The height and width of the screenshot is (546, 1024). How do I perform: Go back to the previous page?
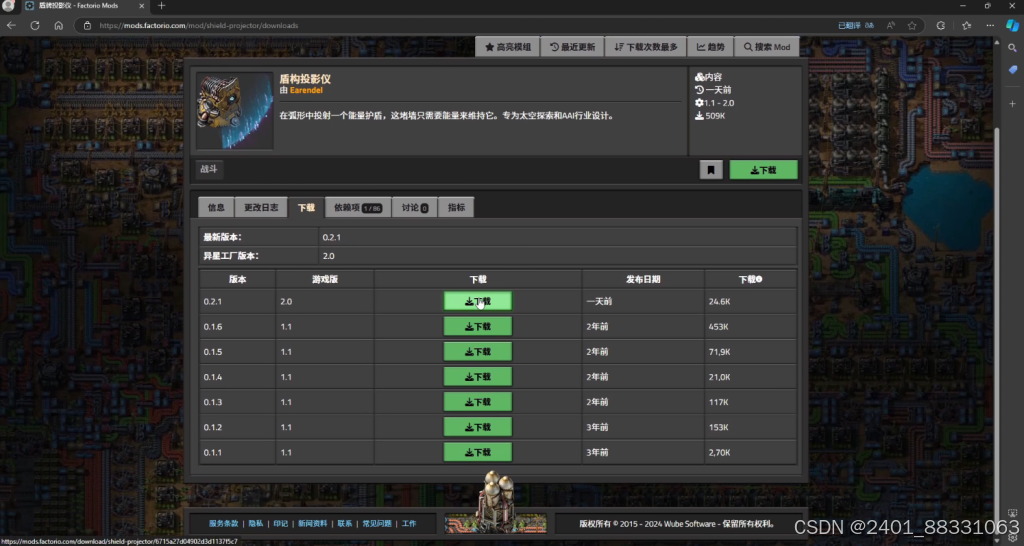tap(11, 25)
